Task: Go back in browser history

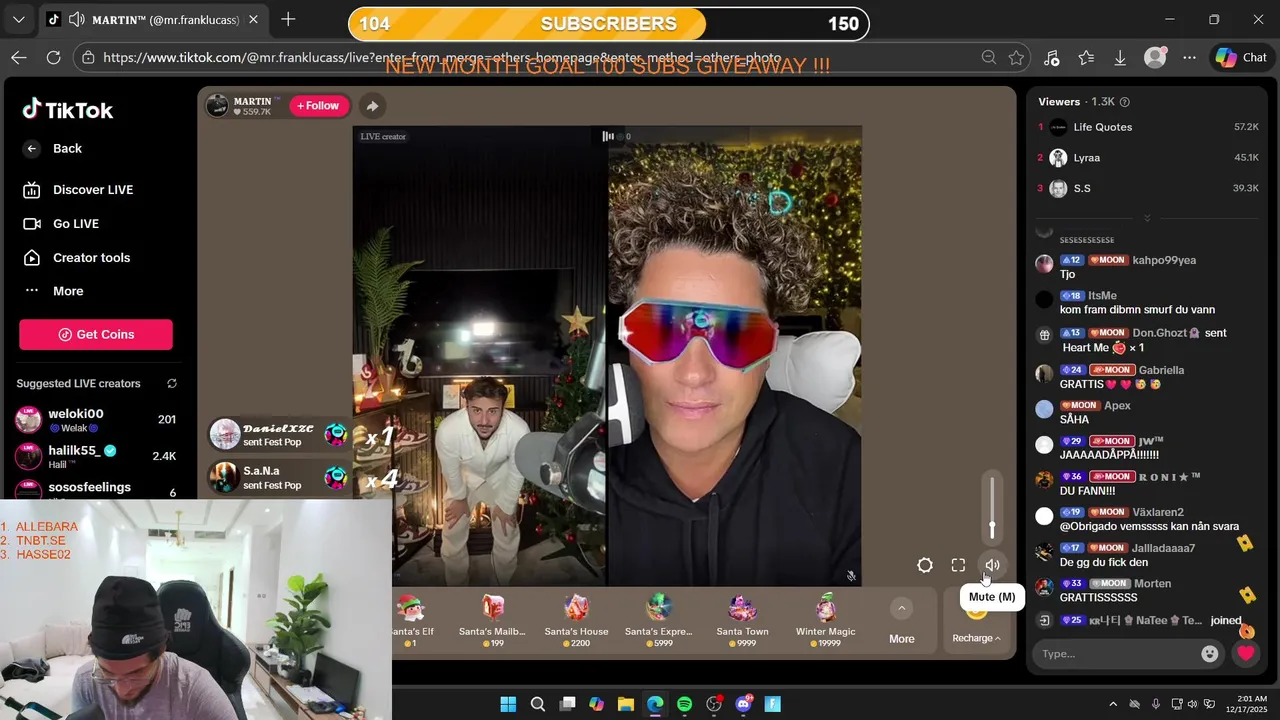Action: pyautogui.click(x=18, y=58)
